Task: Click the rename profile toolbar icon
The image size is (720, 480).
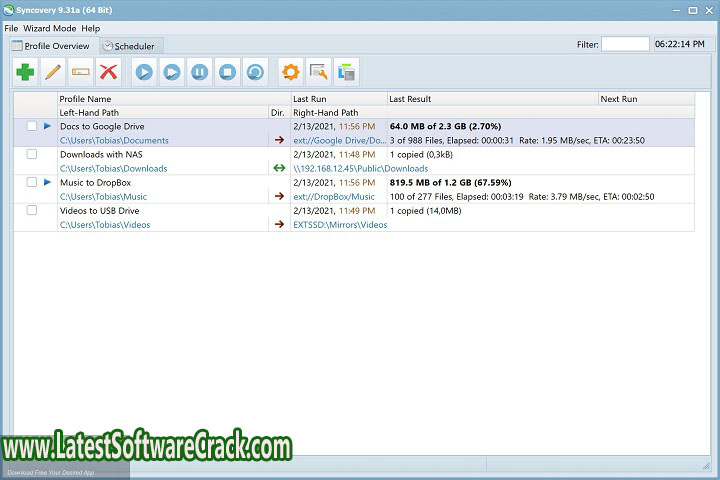Action: pos(81,72)
